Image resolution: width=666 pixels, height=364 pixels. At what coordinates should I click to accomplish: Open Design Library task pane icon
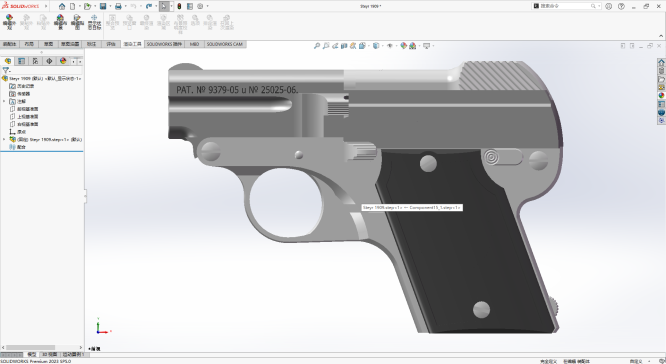(661, 71)
